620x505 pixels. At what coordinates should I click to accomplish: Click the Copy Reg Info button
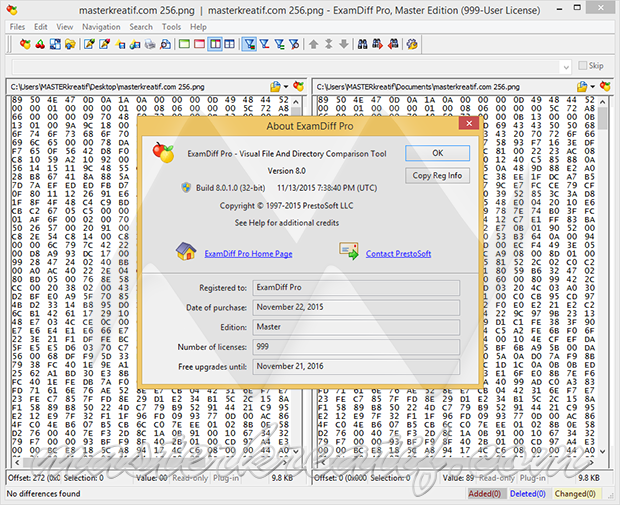pyautogui.click(x=437, y=176)
